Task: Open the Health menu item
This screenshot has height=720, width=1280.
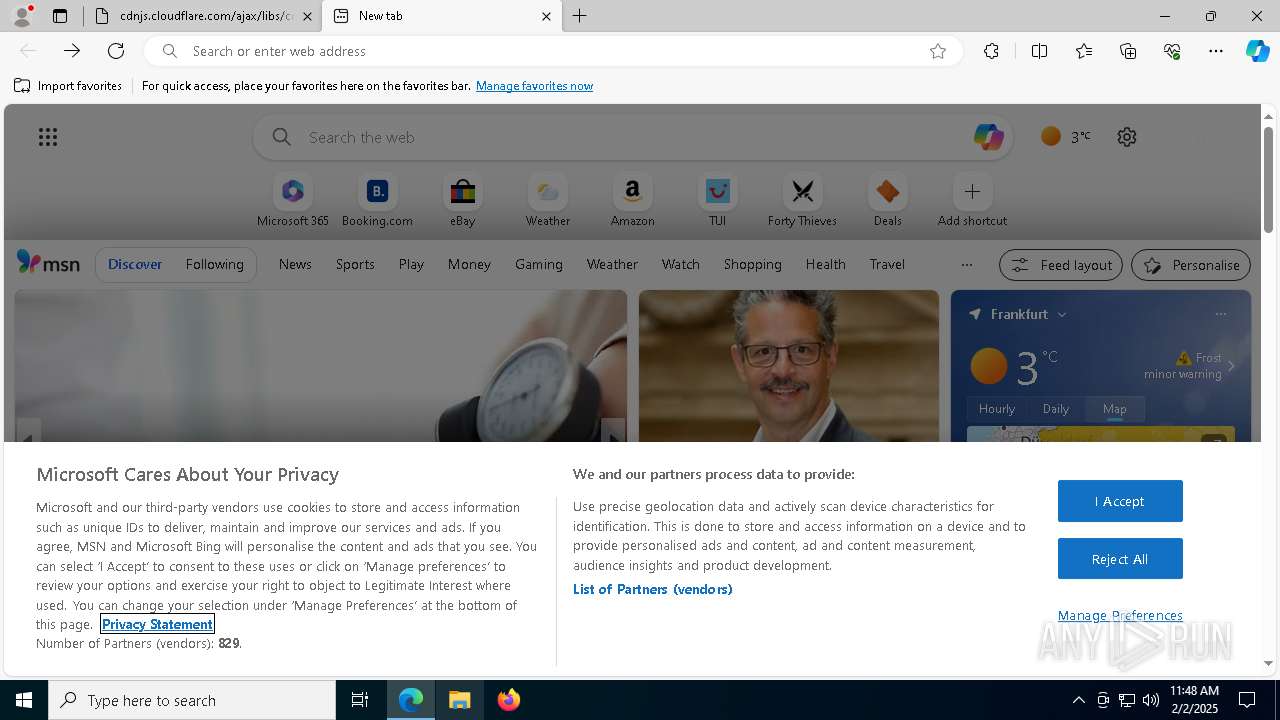Action: [x=825, y=264]
